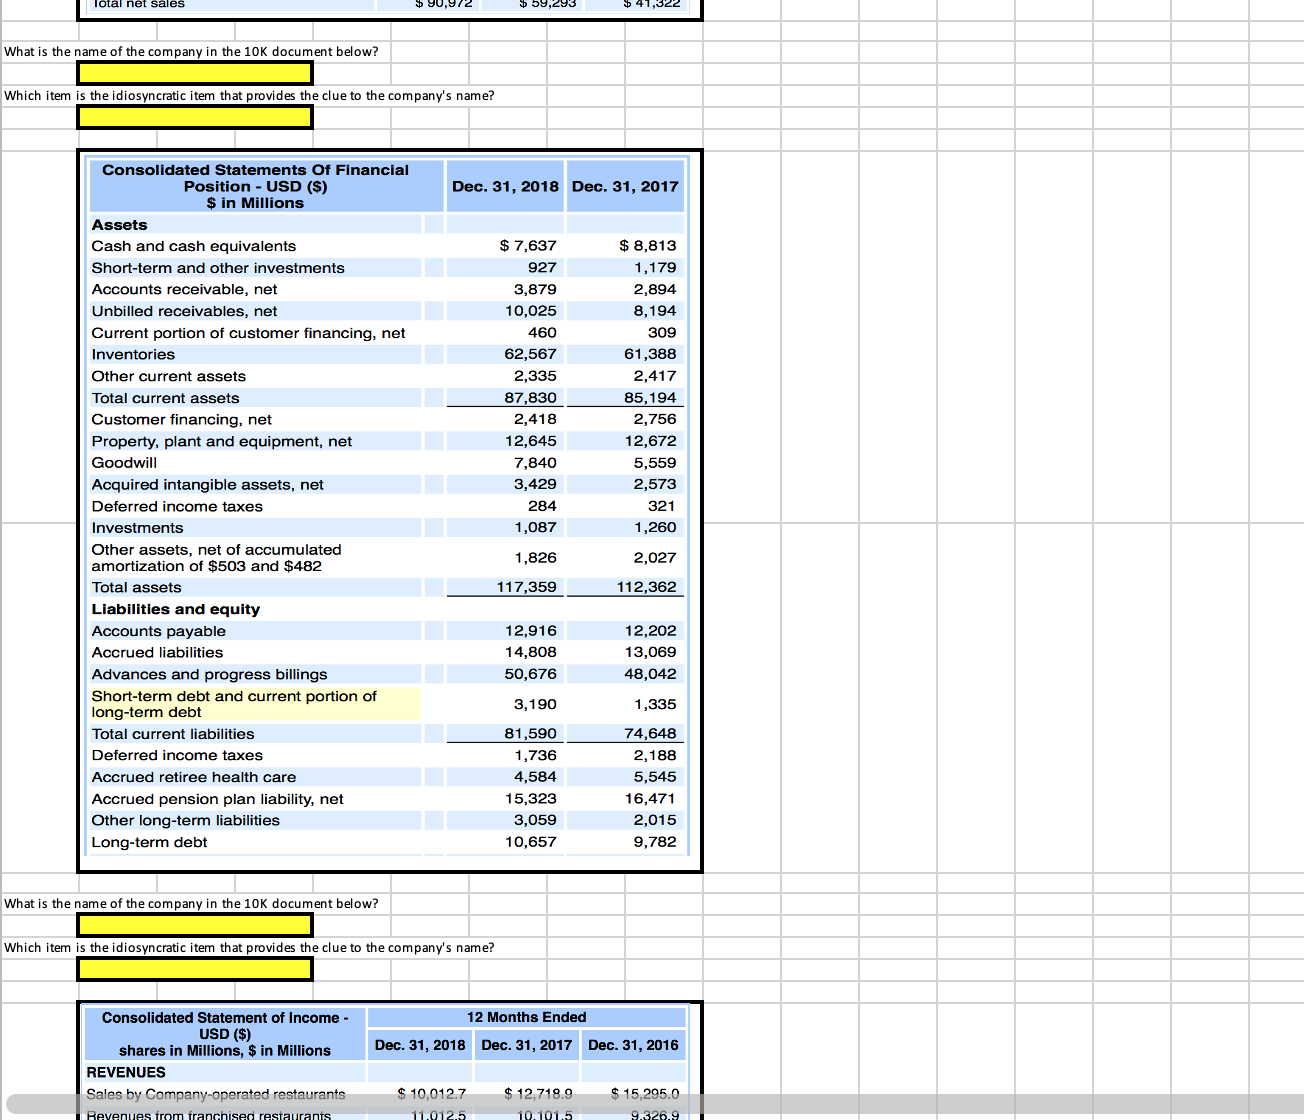Viewport: 1304px width, 1120px height.
Task: Click 'Property, plant and equipment, net' label
Action: (222, 441)
